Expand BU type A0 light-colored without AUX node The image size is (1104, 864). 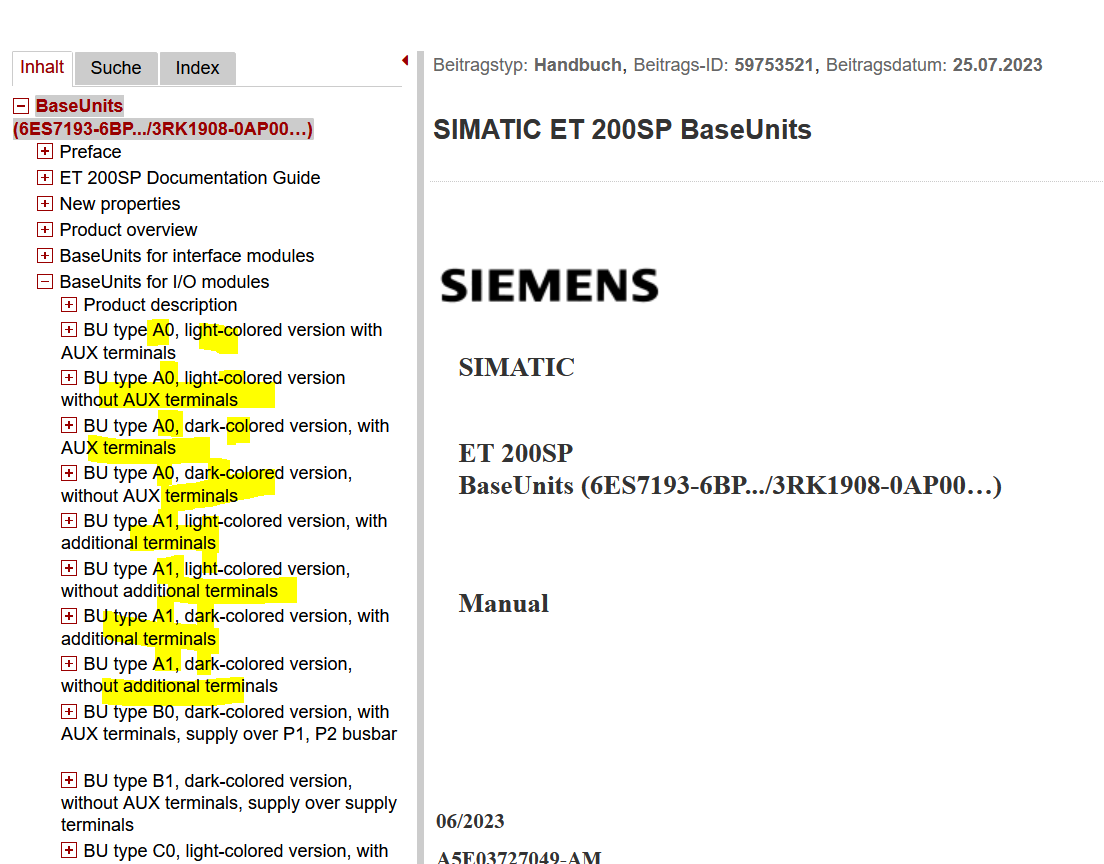pos(68,377)
